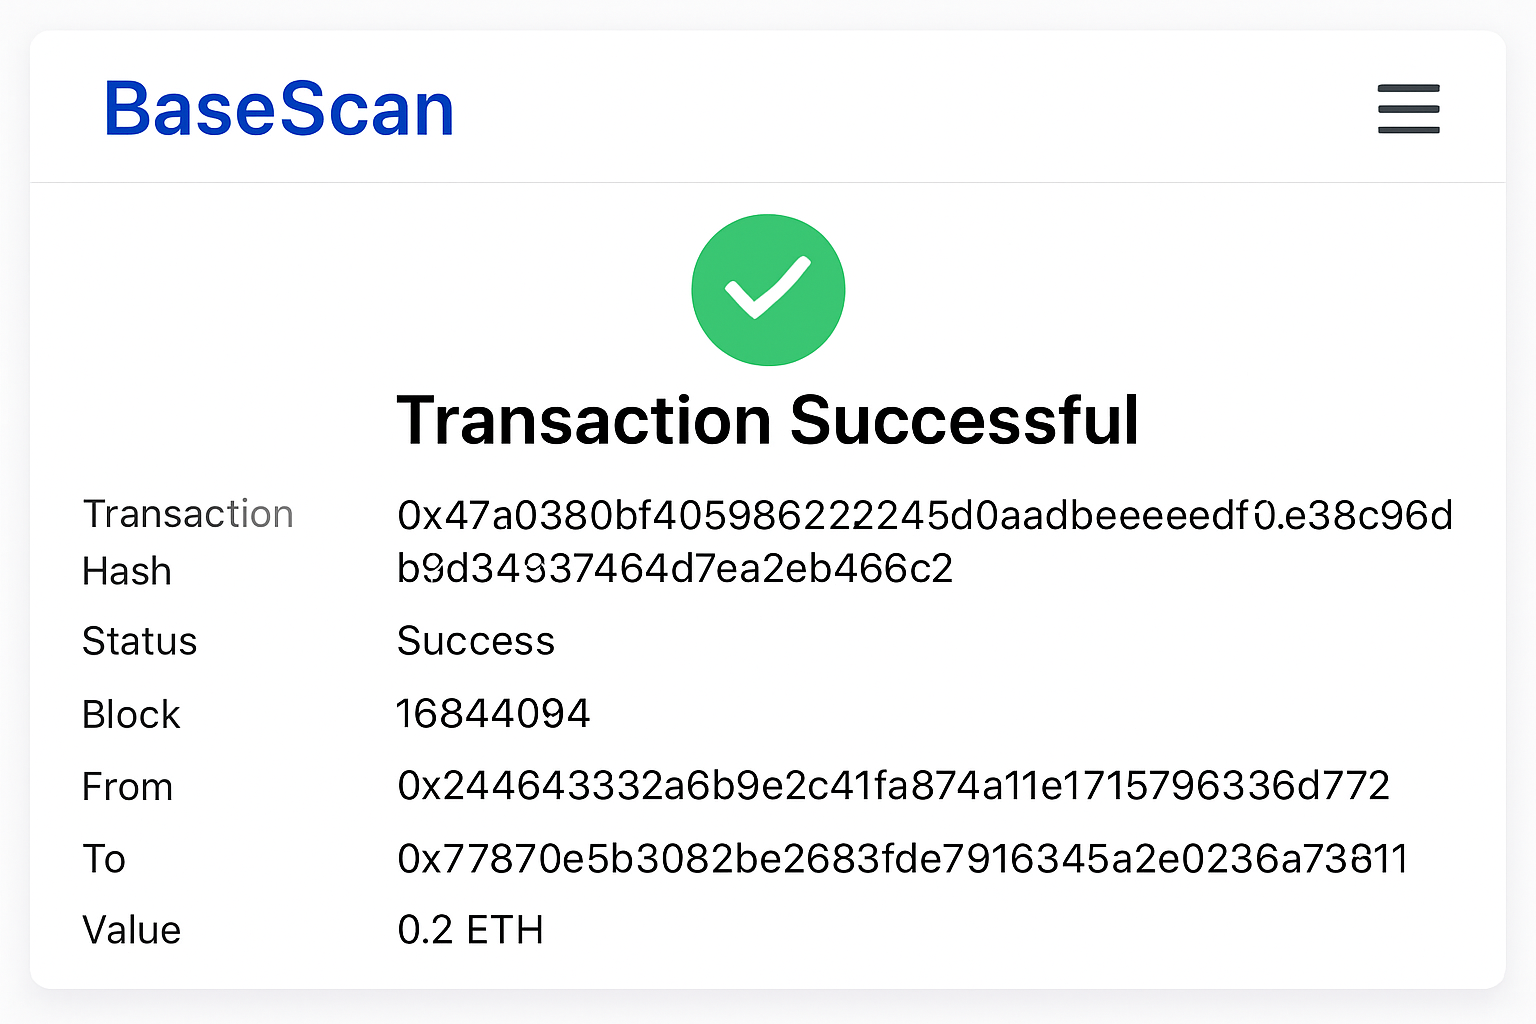The width and height of the screenshot is (1536, 1024).
Task: Click the From address 0x244643332a6b9e2c
Action: 893,787
